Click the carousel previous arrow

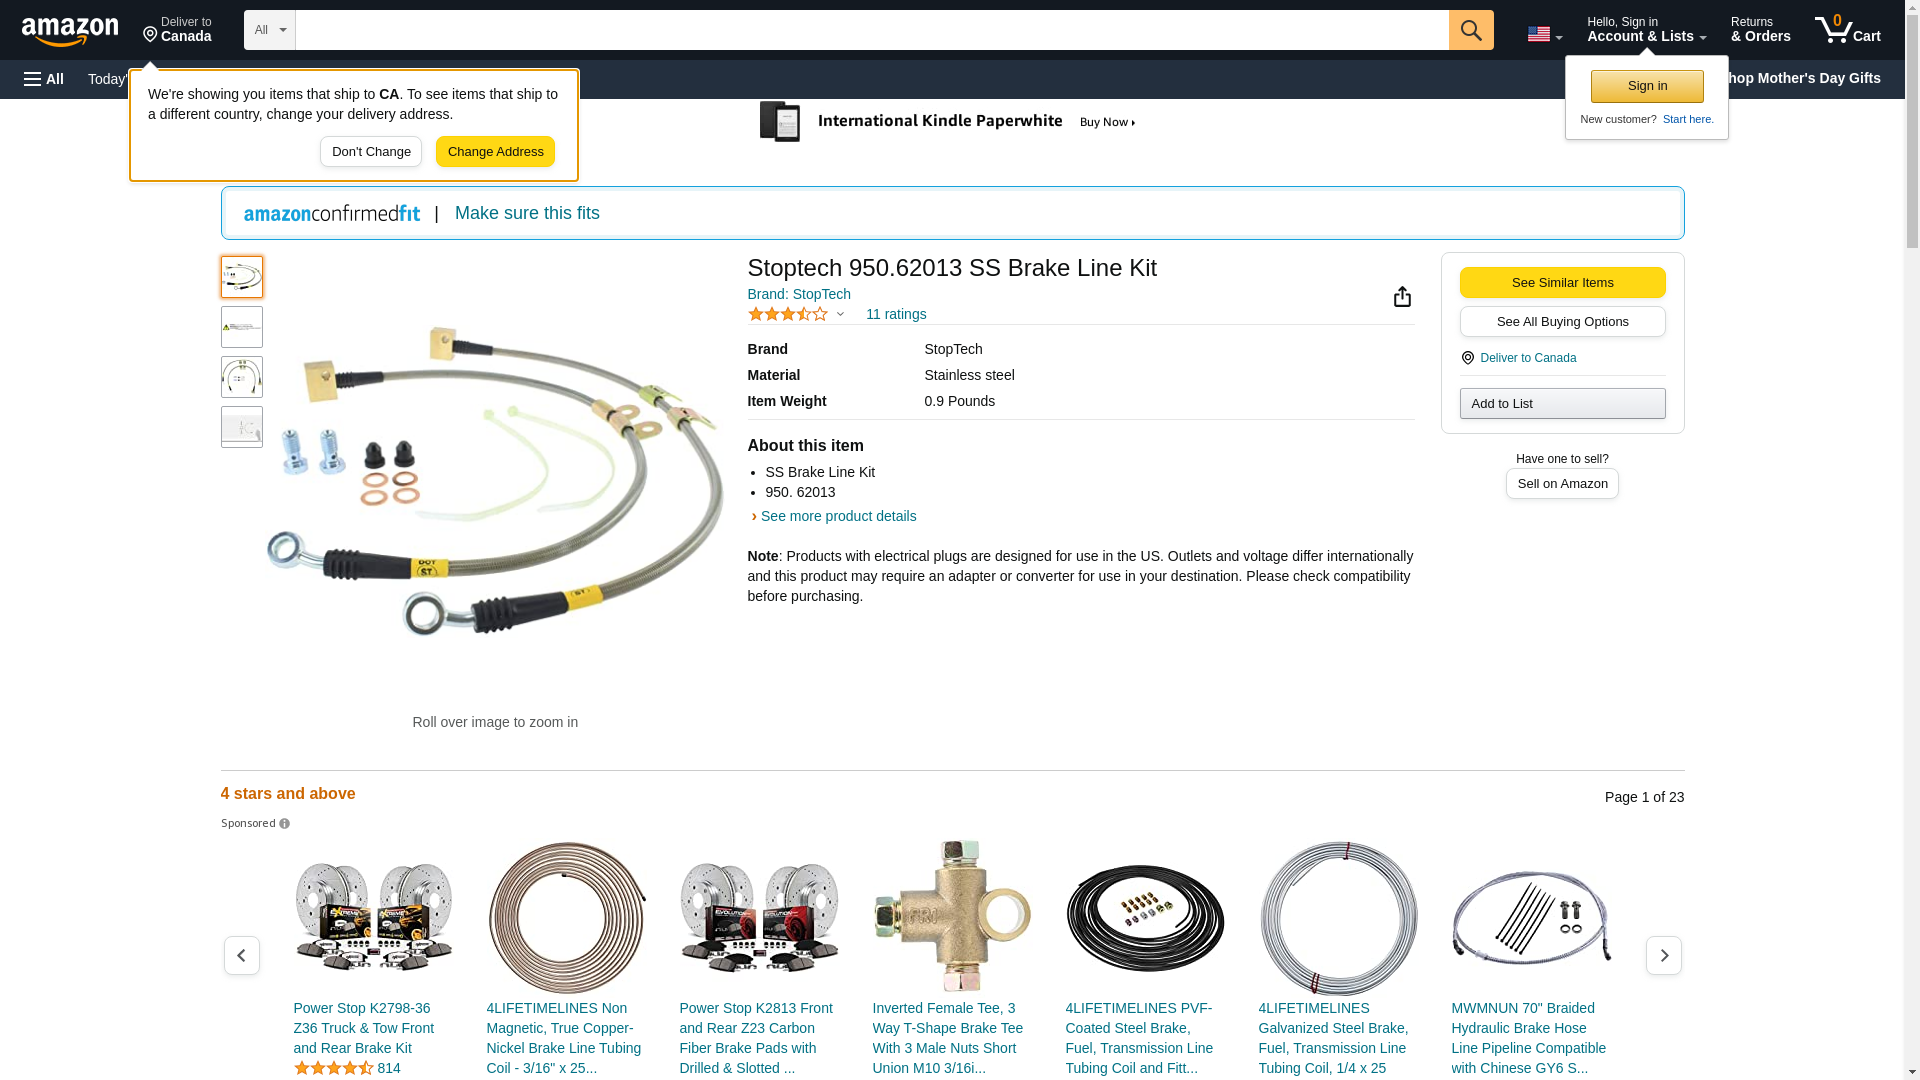(x=241, y=956)
